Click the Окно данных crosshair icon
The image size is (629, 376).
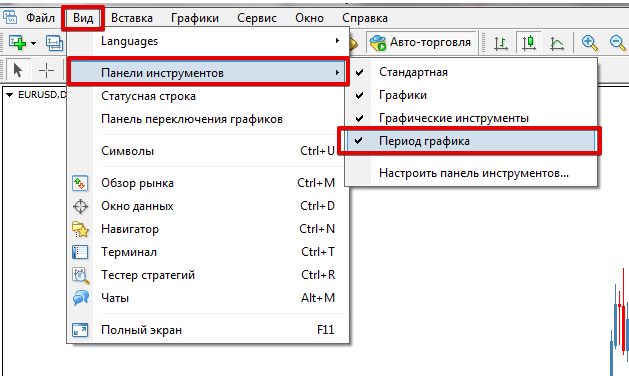click(x=80, y=206)
